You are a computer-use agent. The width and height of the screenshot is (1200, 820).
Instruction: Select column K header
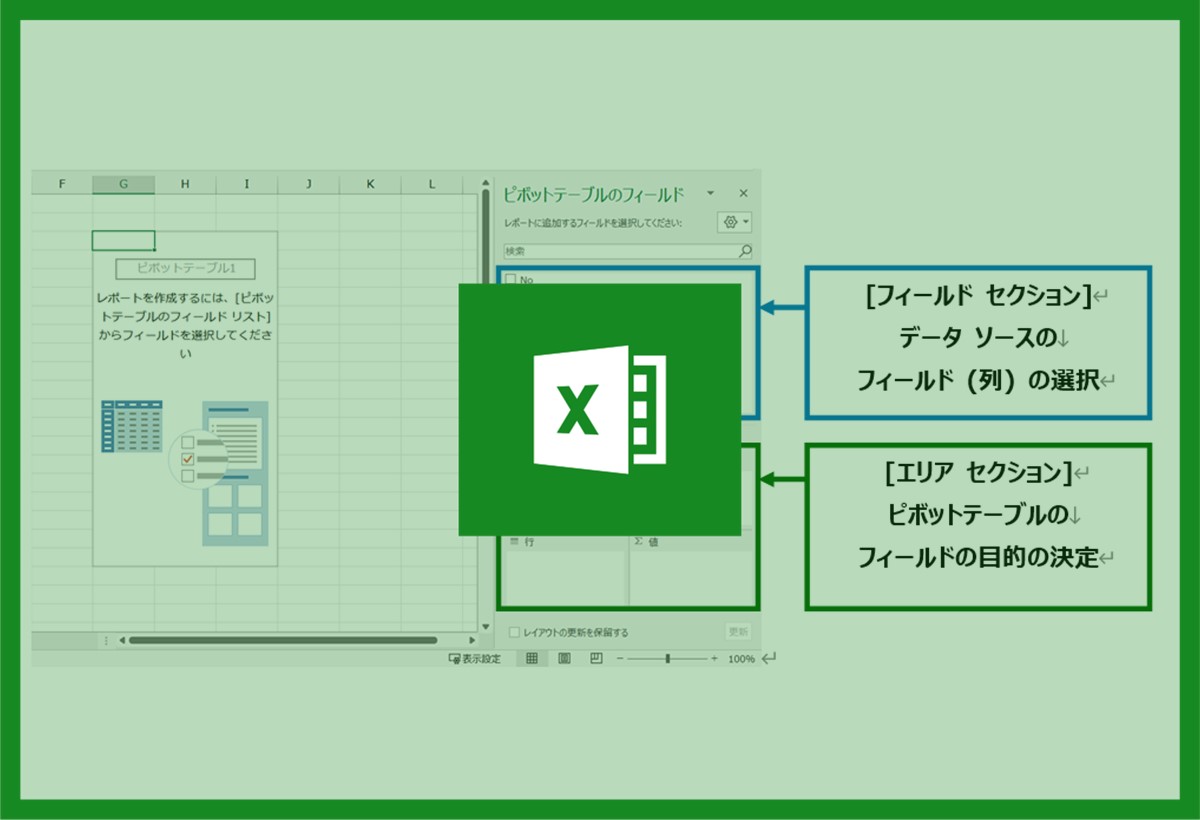coord(370,184)
